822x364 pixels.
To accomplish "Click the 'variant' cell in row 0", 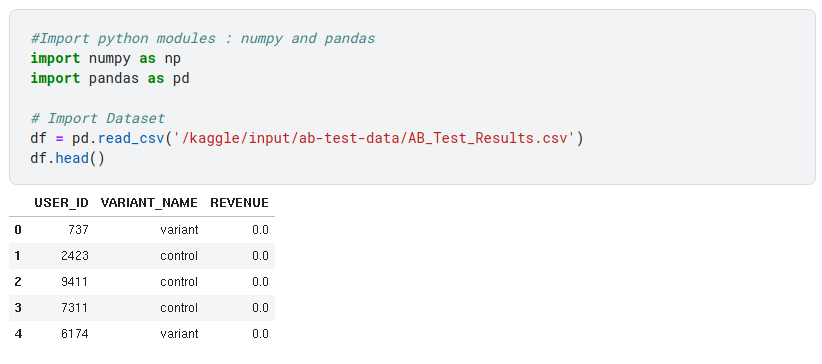I will point(179,230).
